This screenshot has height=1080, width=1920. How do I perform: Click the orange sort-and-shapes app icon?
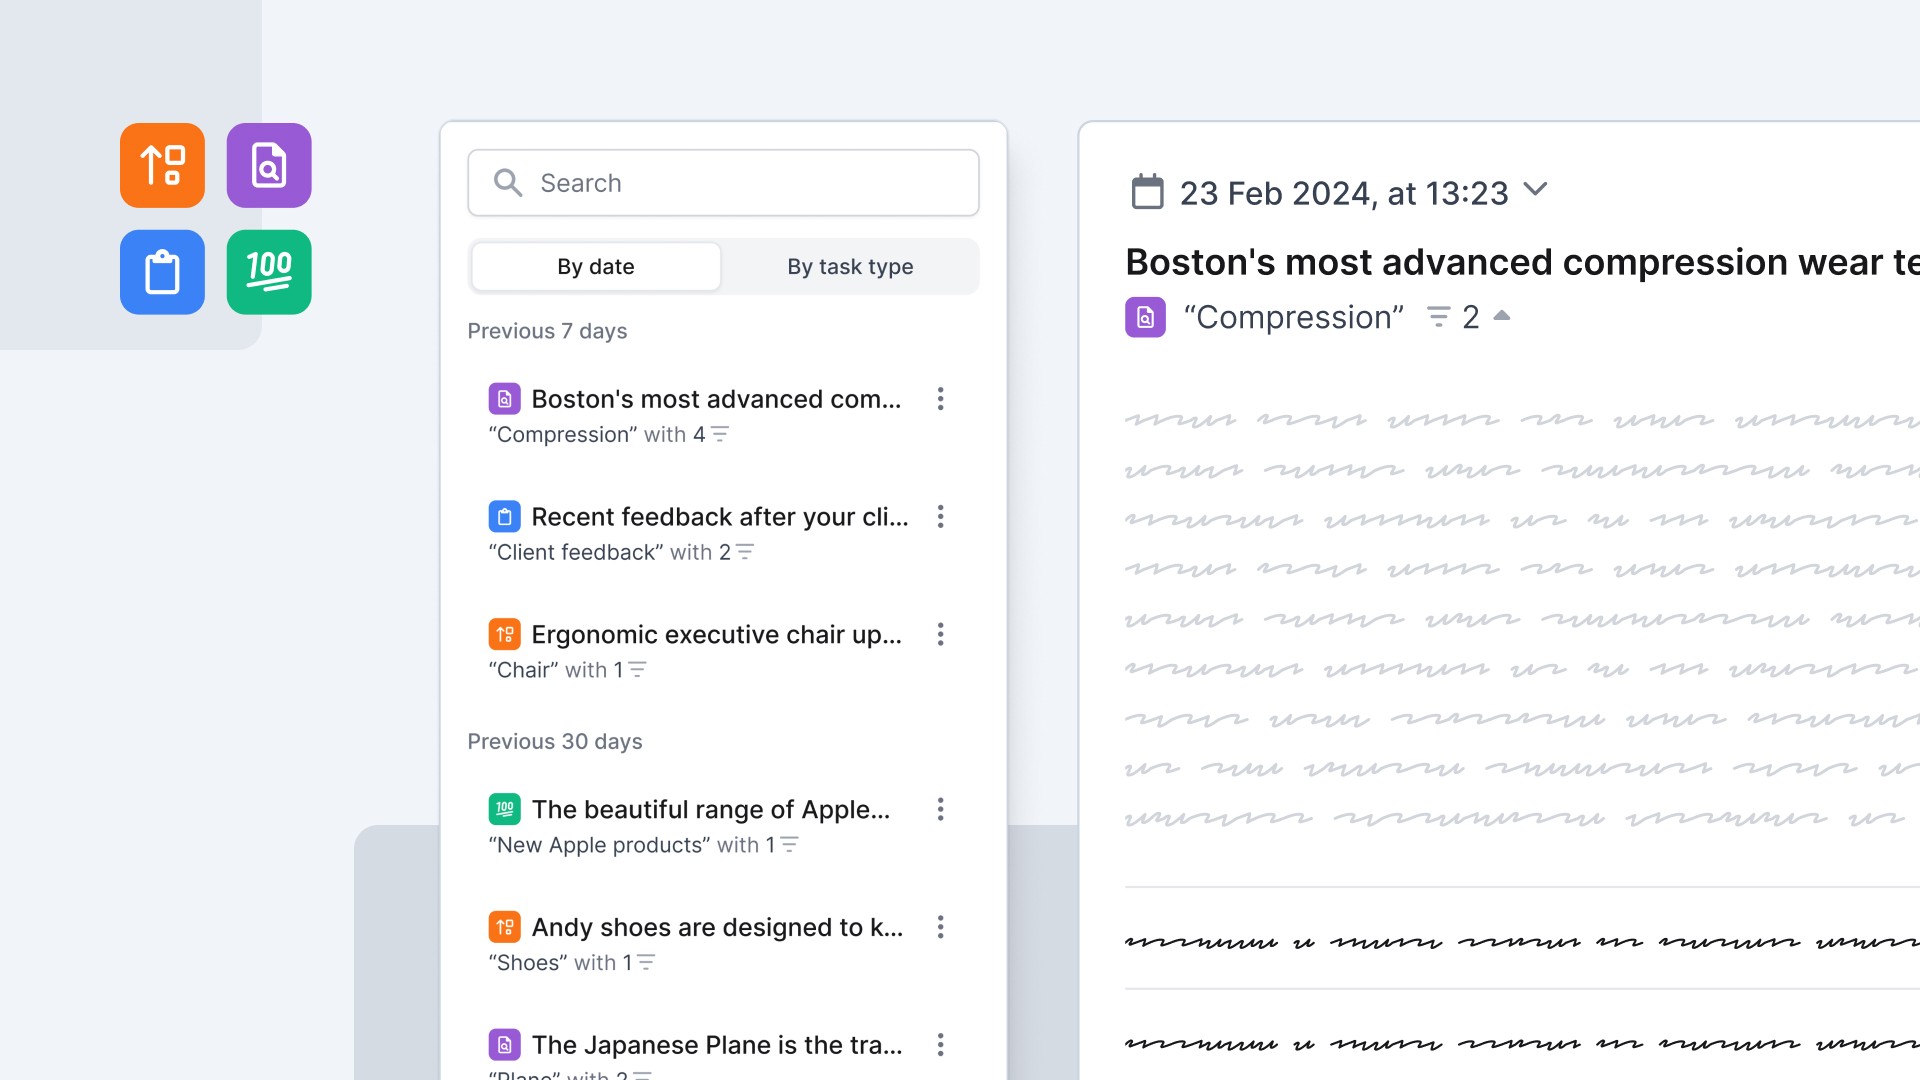coord(162,165)
